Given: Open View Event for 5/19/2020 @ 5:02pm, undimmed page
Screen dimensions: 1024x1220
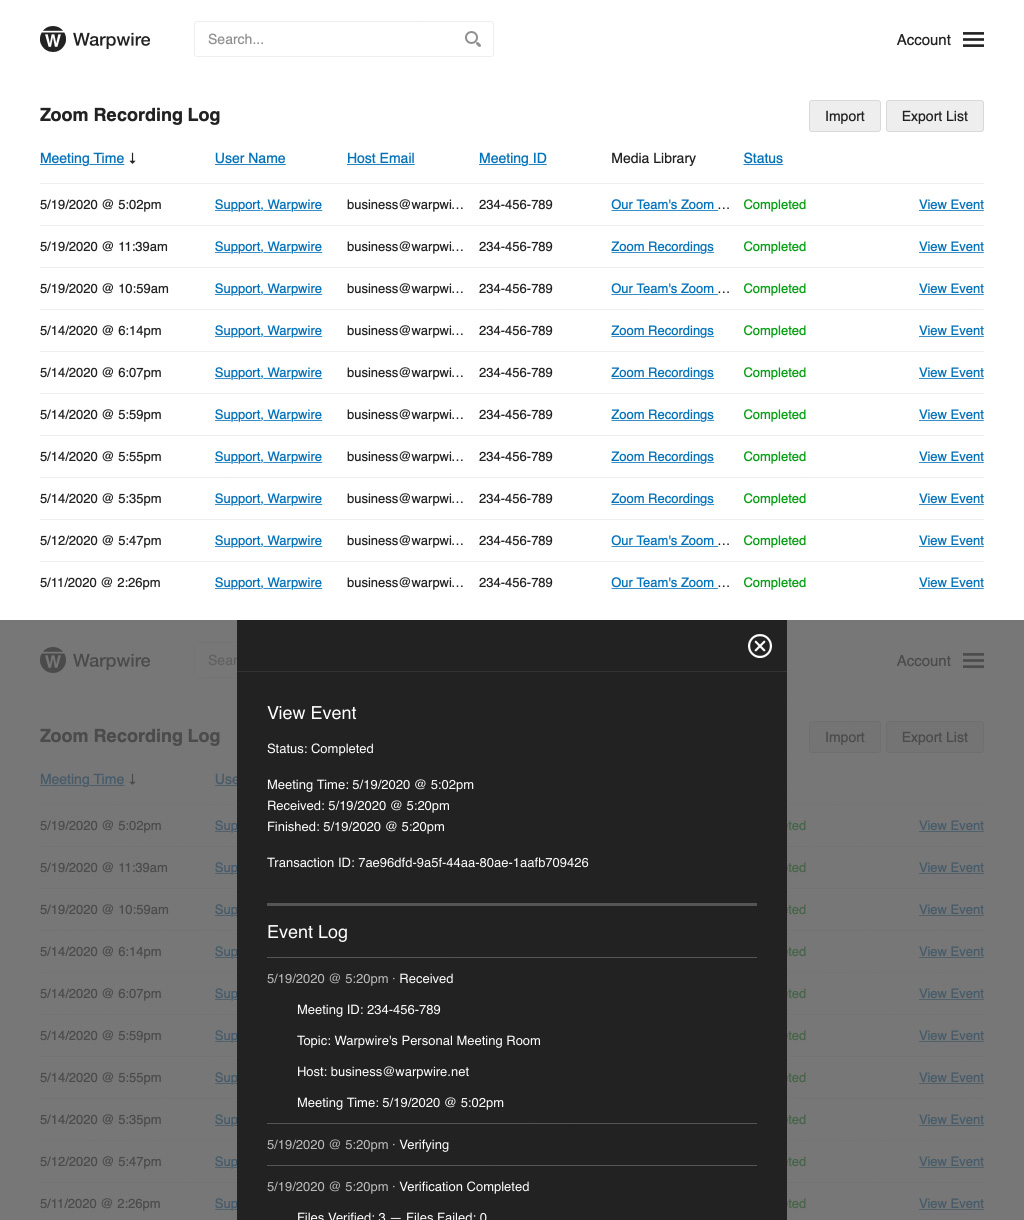Looking at the screenshot, I should (x=951, y=204).
